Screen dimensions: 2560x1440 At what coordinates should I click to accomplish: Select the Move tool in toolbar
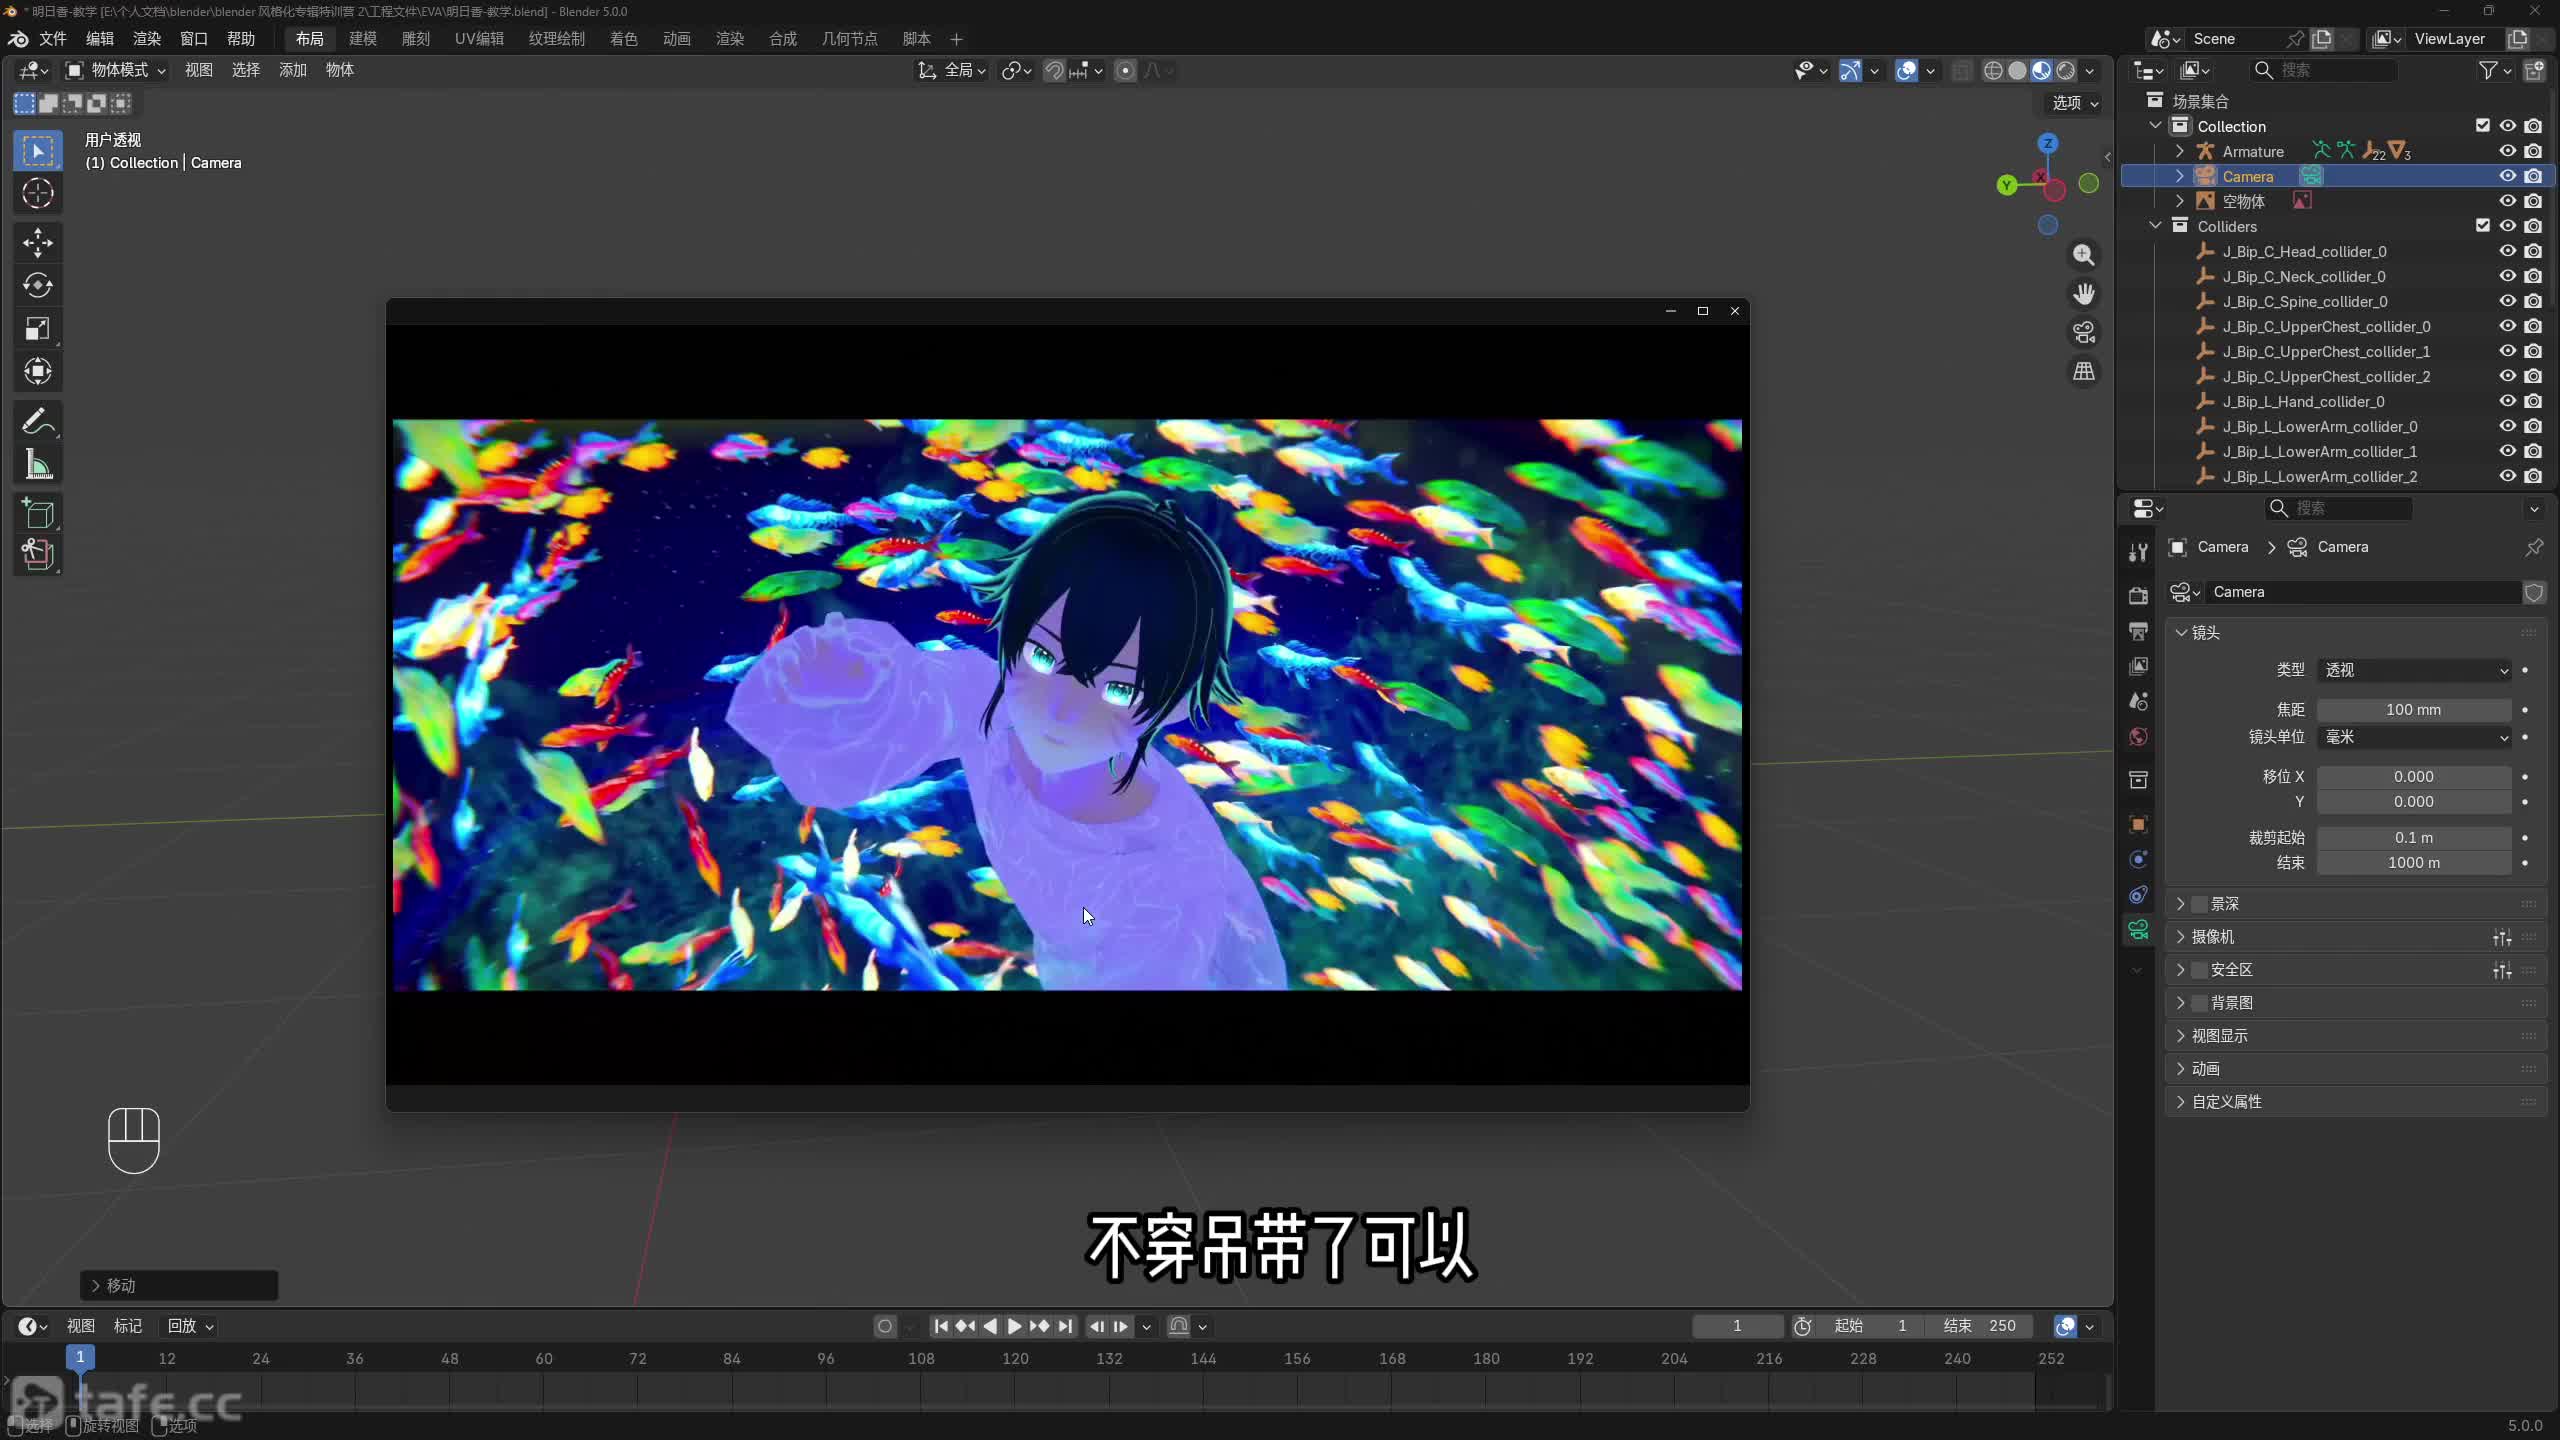click(38, 242)
